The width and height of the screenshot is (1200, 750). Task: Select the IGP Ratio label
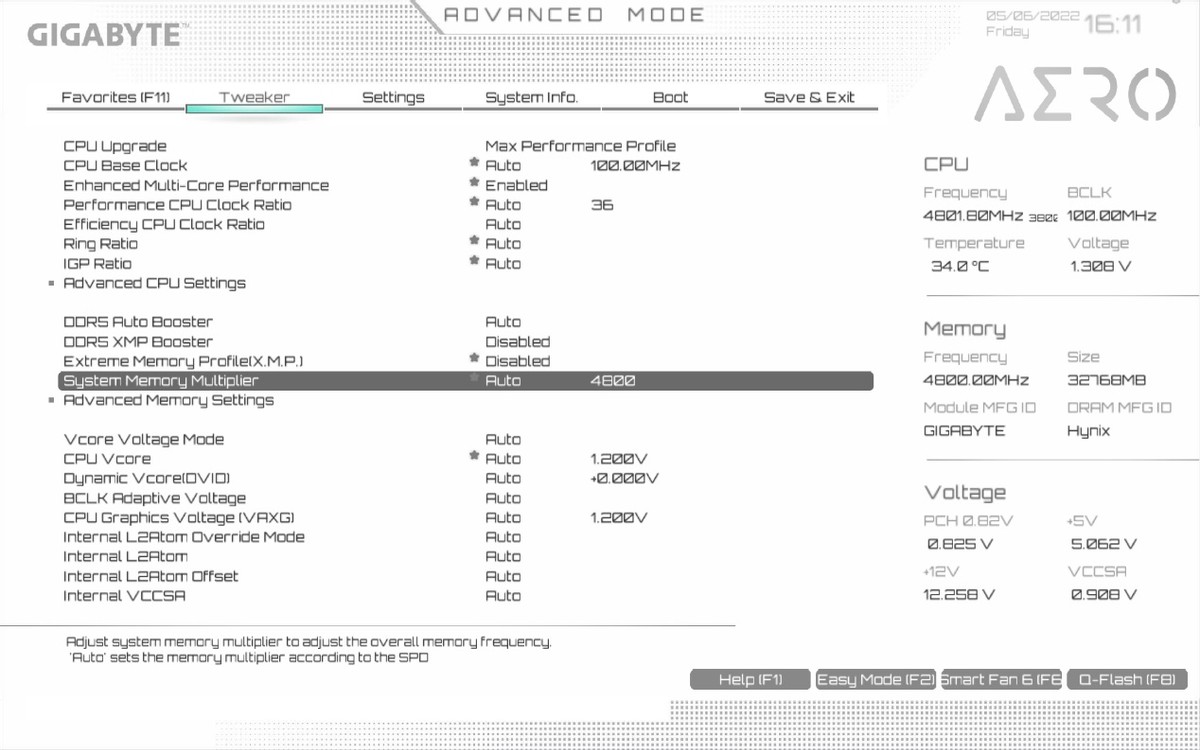97,263
